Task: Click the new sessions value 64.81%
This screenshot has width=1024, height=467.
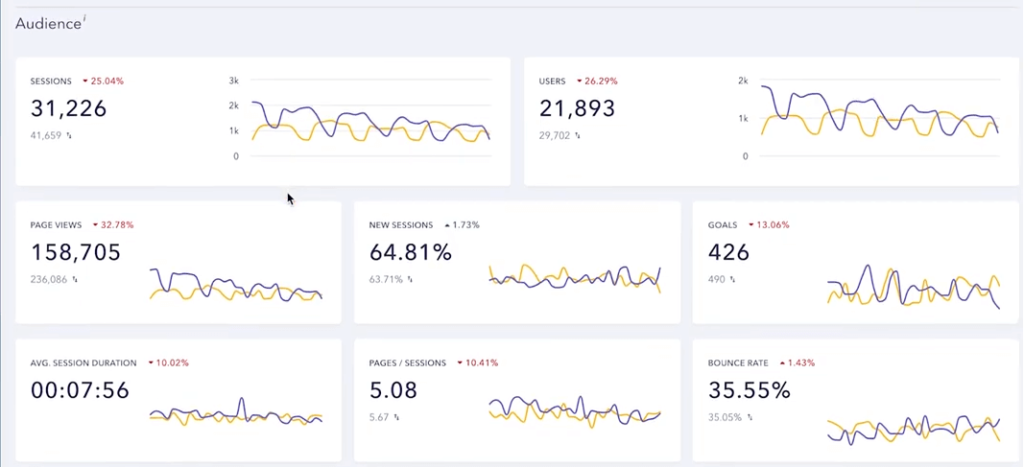Action: [x=411, y=252]
